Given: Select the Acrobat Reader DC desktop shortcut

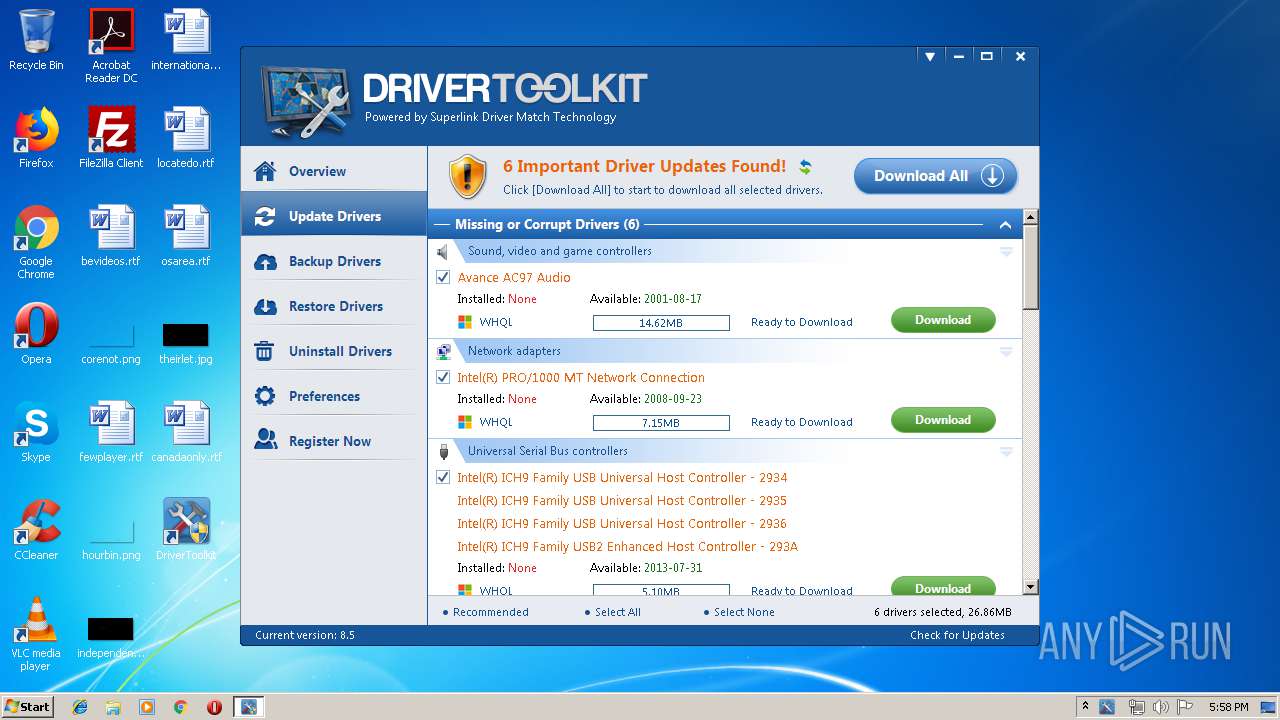Looking at the screenshot, I should point(111,46).
